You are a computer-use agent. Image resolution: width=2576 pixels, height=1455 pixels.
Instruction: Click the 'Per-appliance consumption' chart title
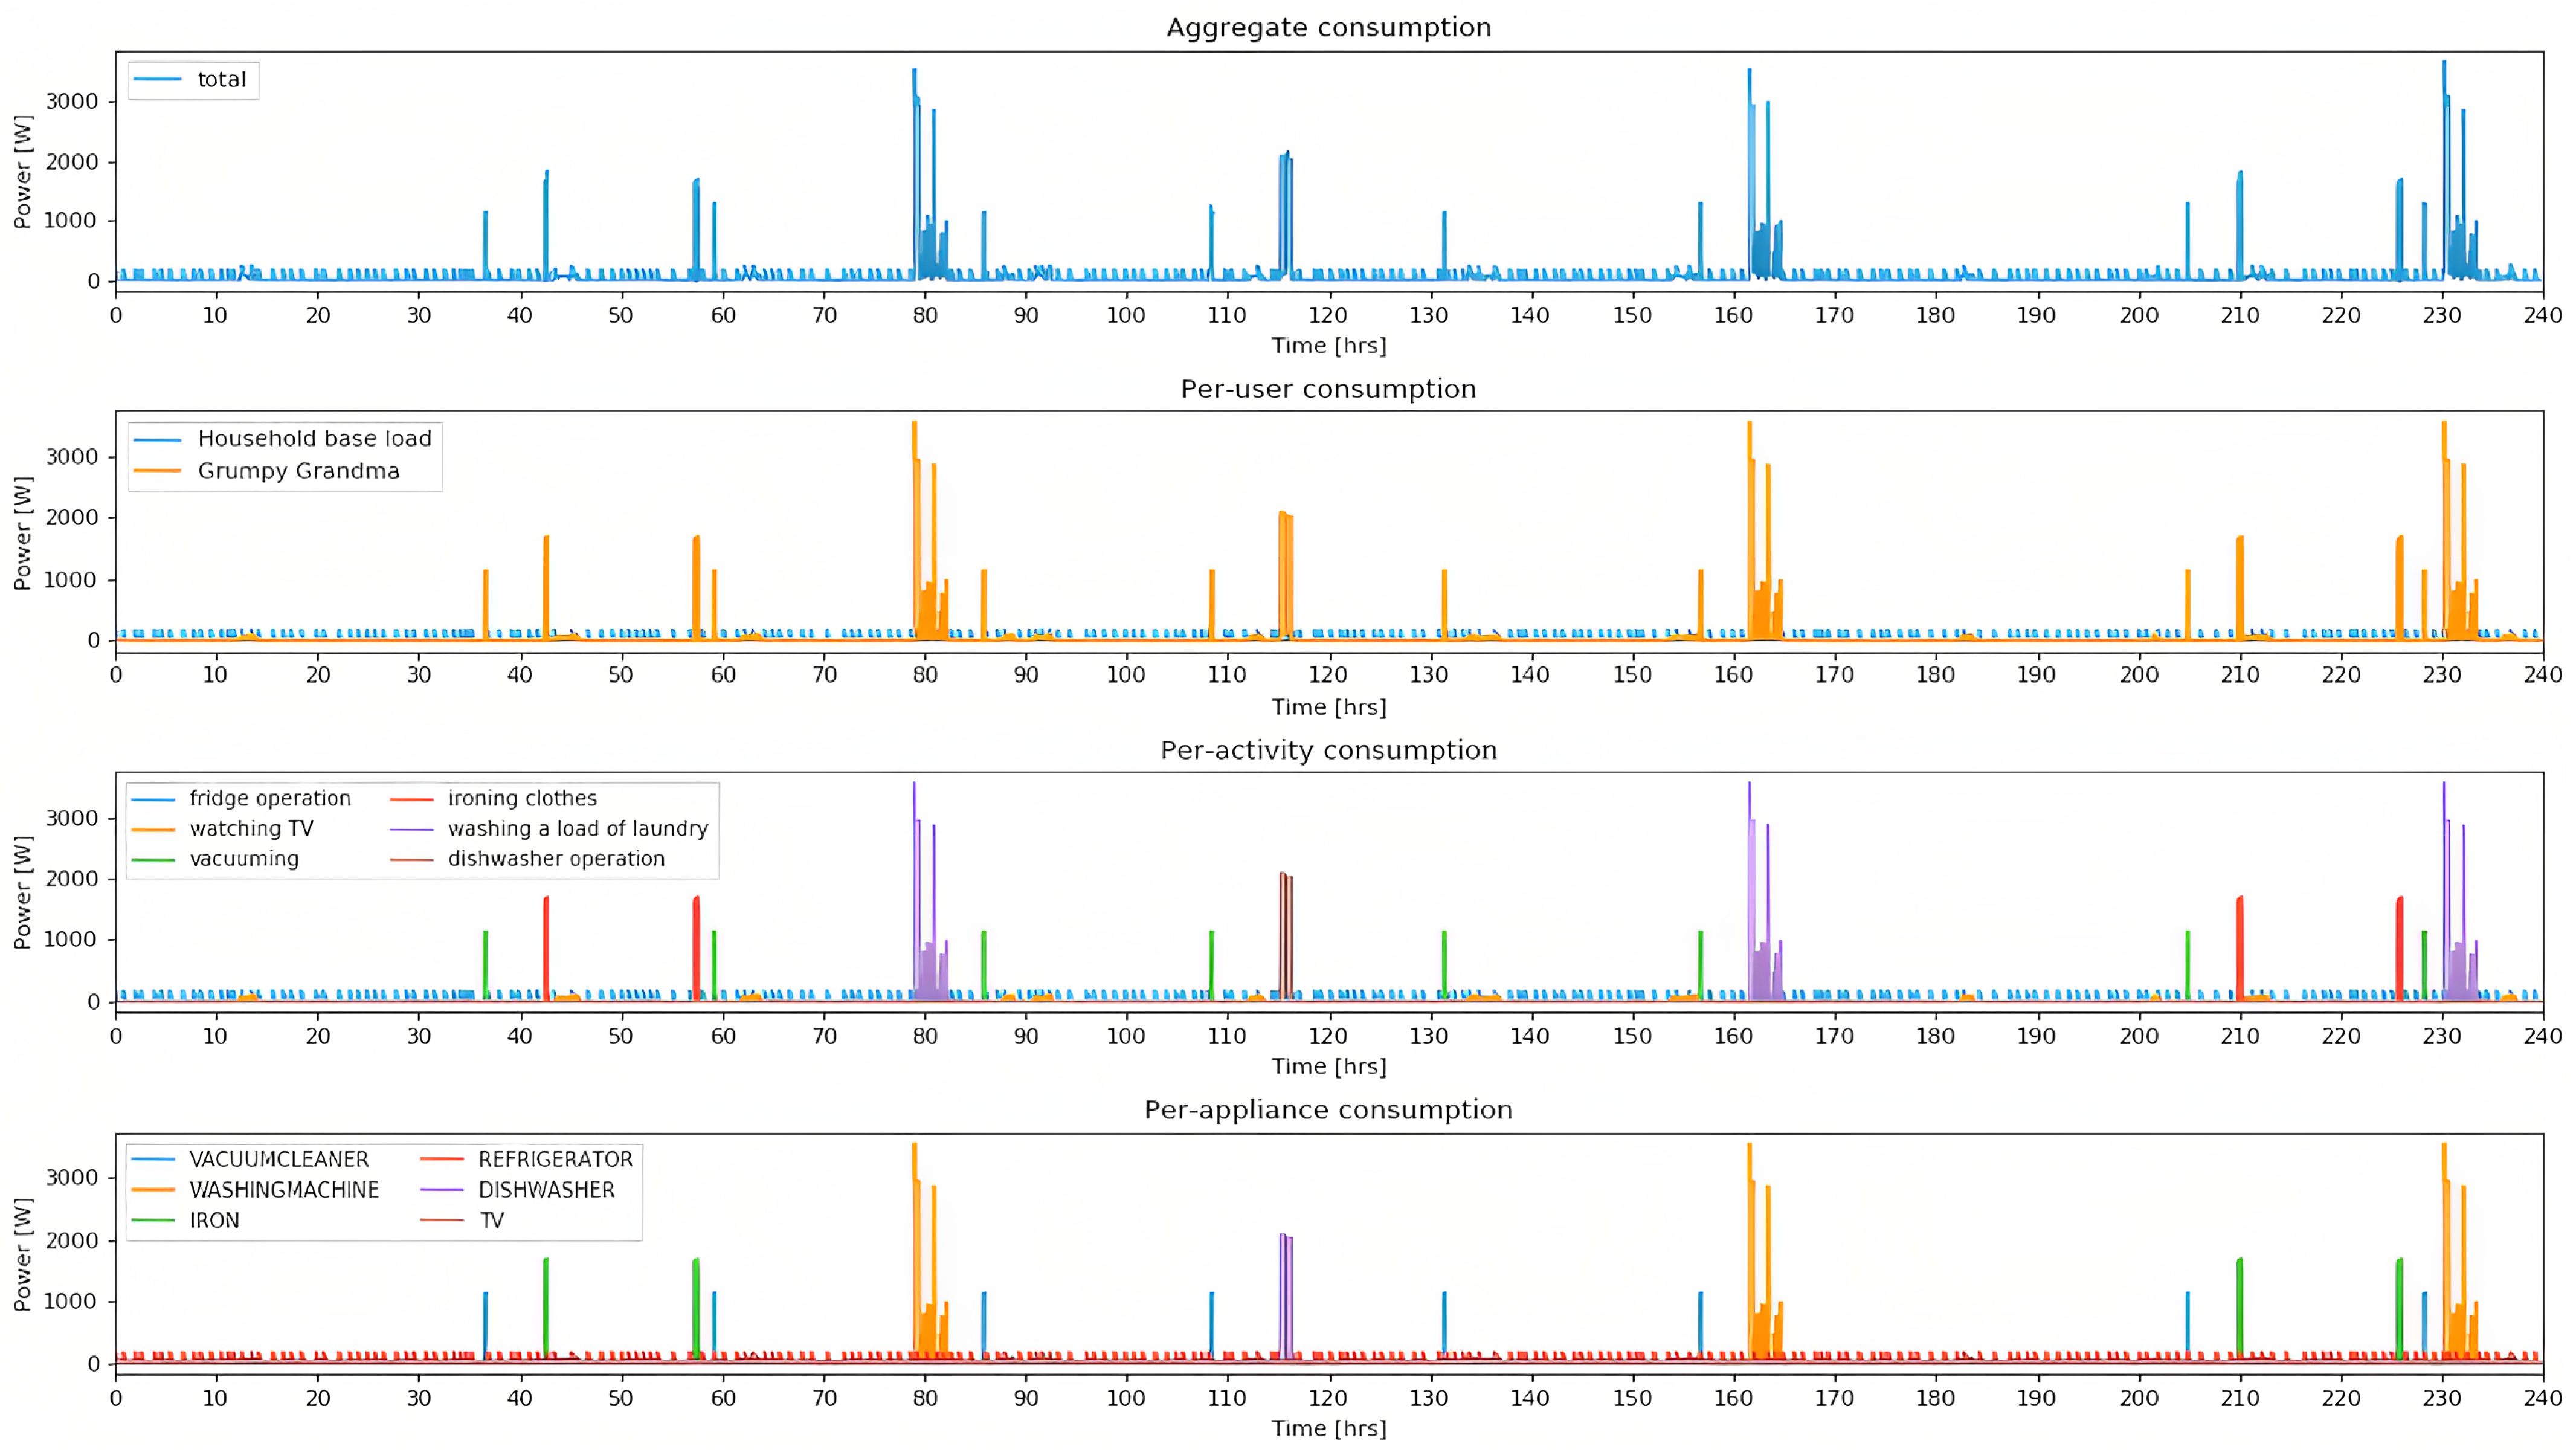(1328, 1110)
